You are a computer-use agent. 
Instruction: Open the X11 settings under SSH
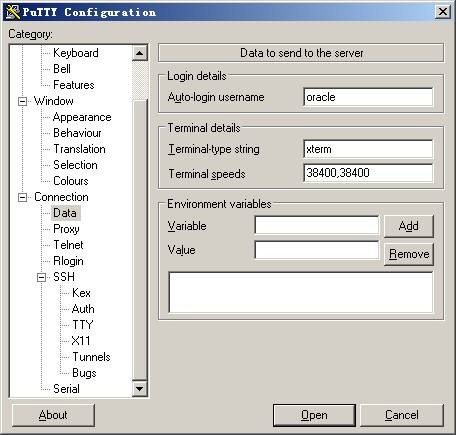[x=81, y=341]
